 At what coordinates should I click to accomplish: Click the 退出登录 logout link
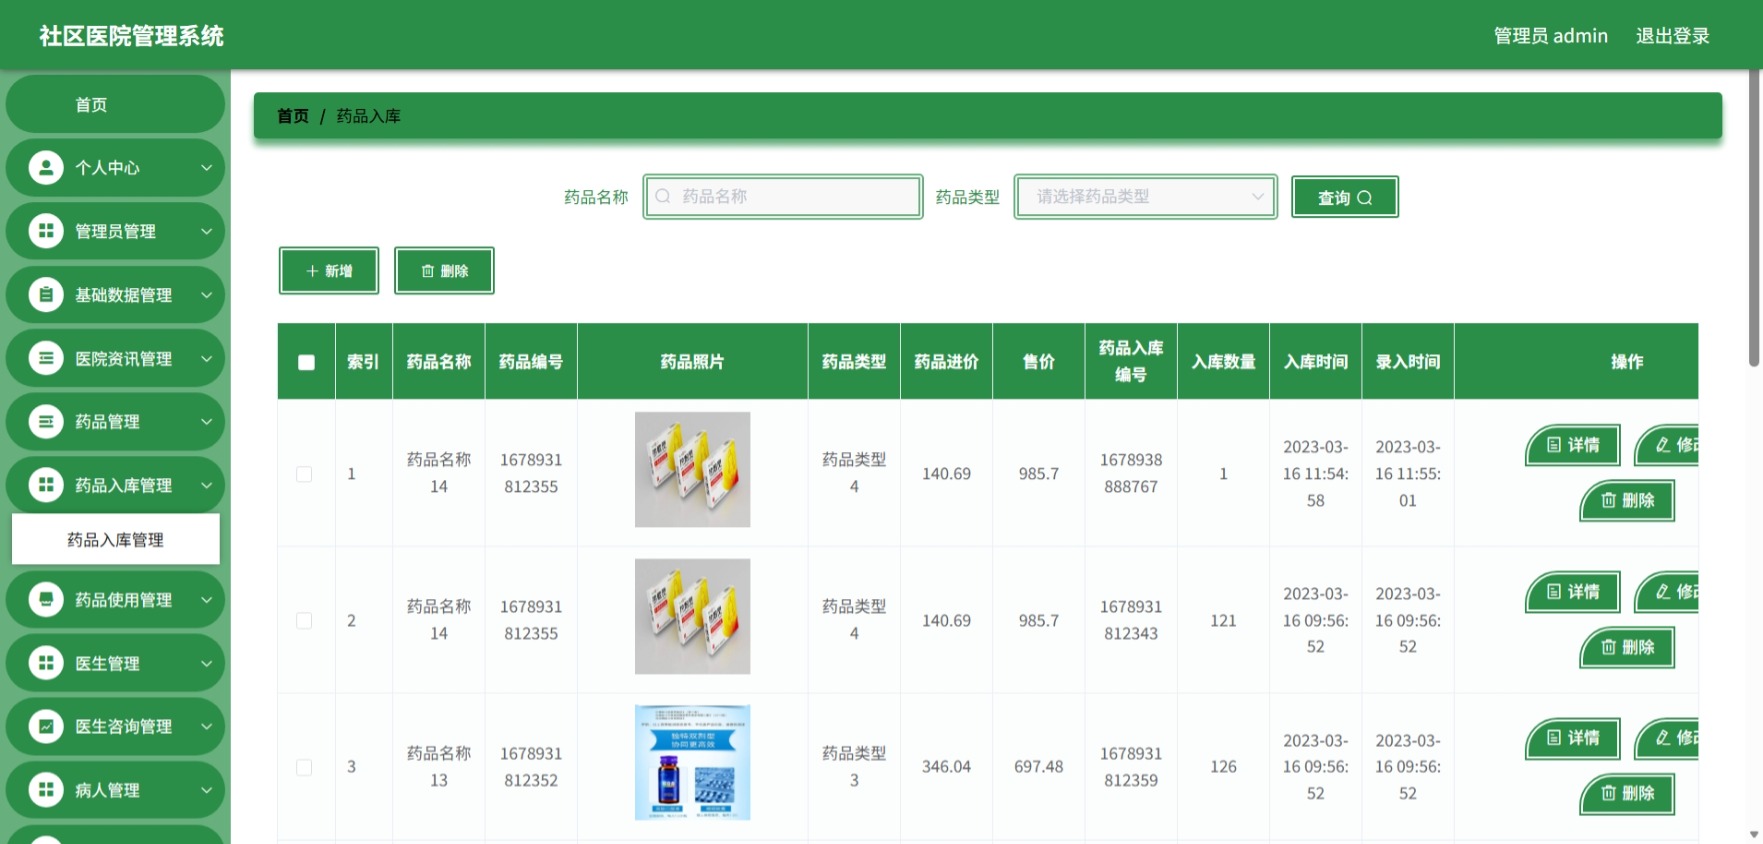point(1672,35)
